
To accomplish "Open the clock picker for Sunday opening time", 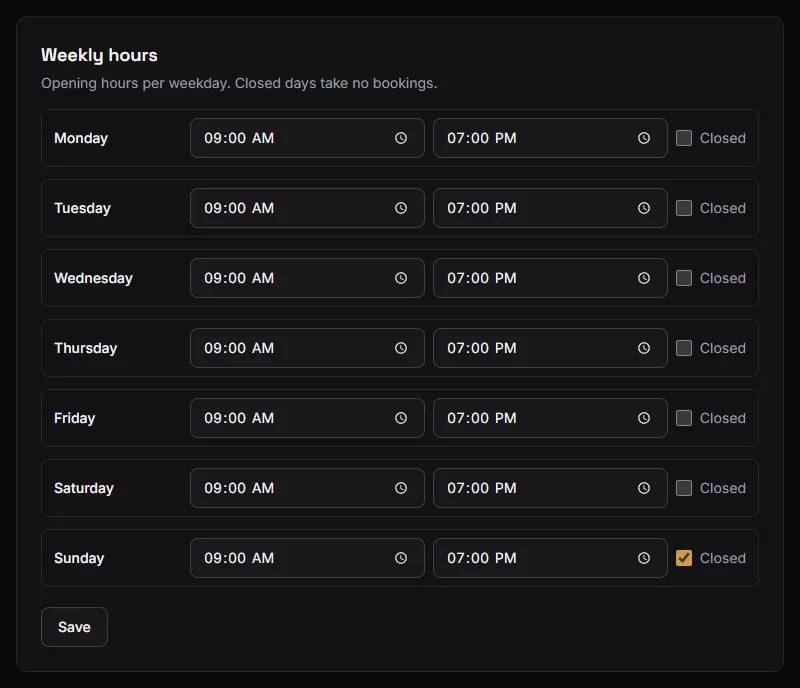I will click(x=401, y=558).
